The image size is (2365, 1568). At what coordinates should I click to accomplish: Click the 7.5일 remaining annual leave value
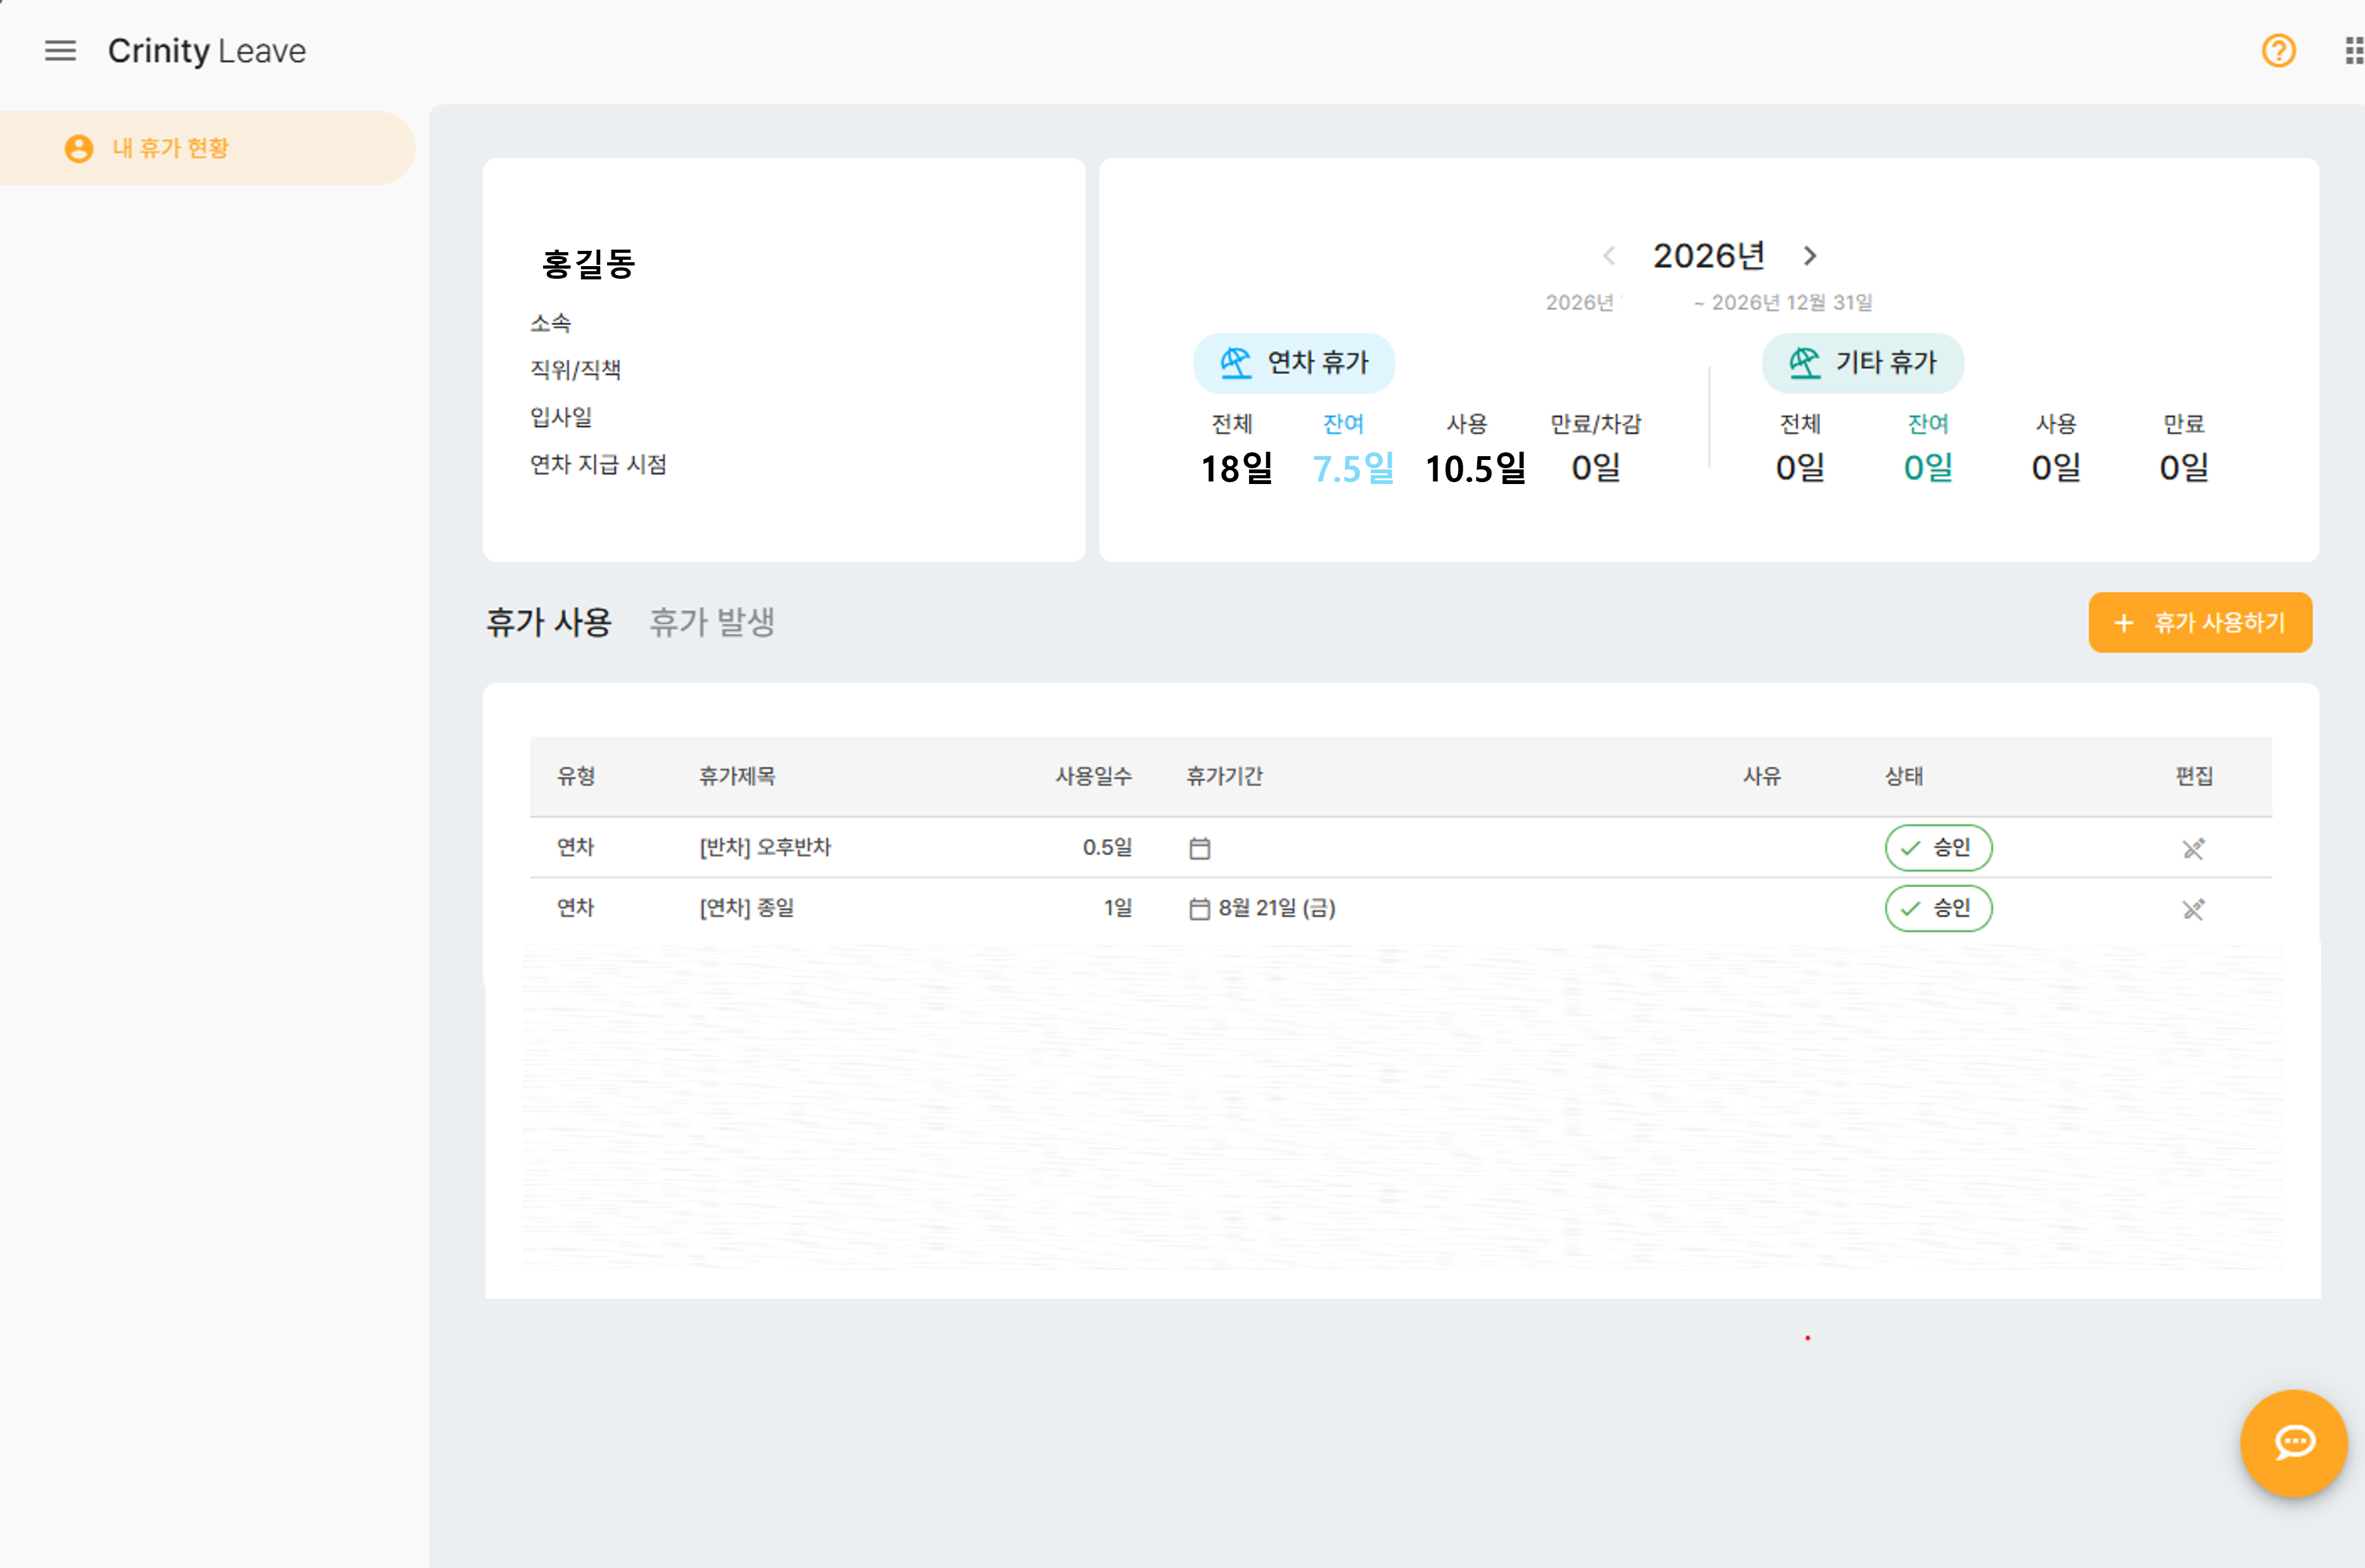coord(1353,468)
